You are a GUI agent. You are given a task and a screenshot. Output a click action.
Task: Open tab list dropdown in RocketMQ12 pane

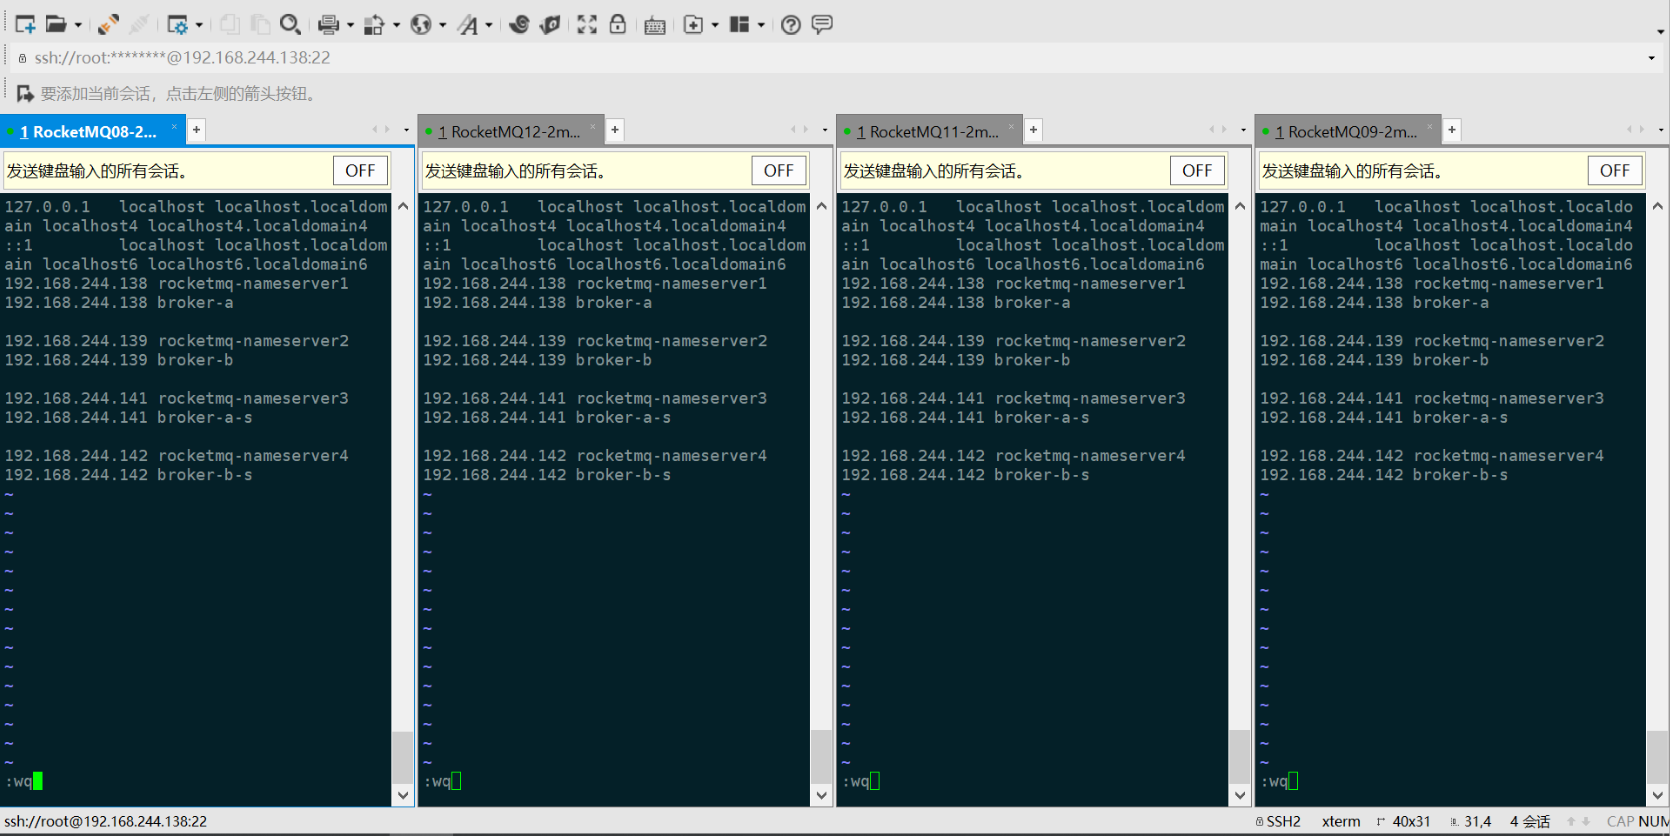[x=825, y=130]
